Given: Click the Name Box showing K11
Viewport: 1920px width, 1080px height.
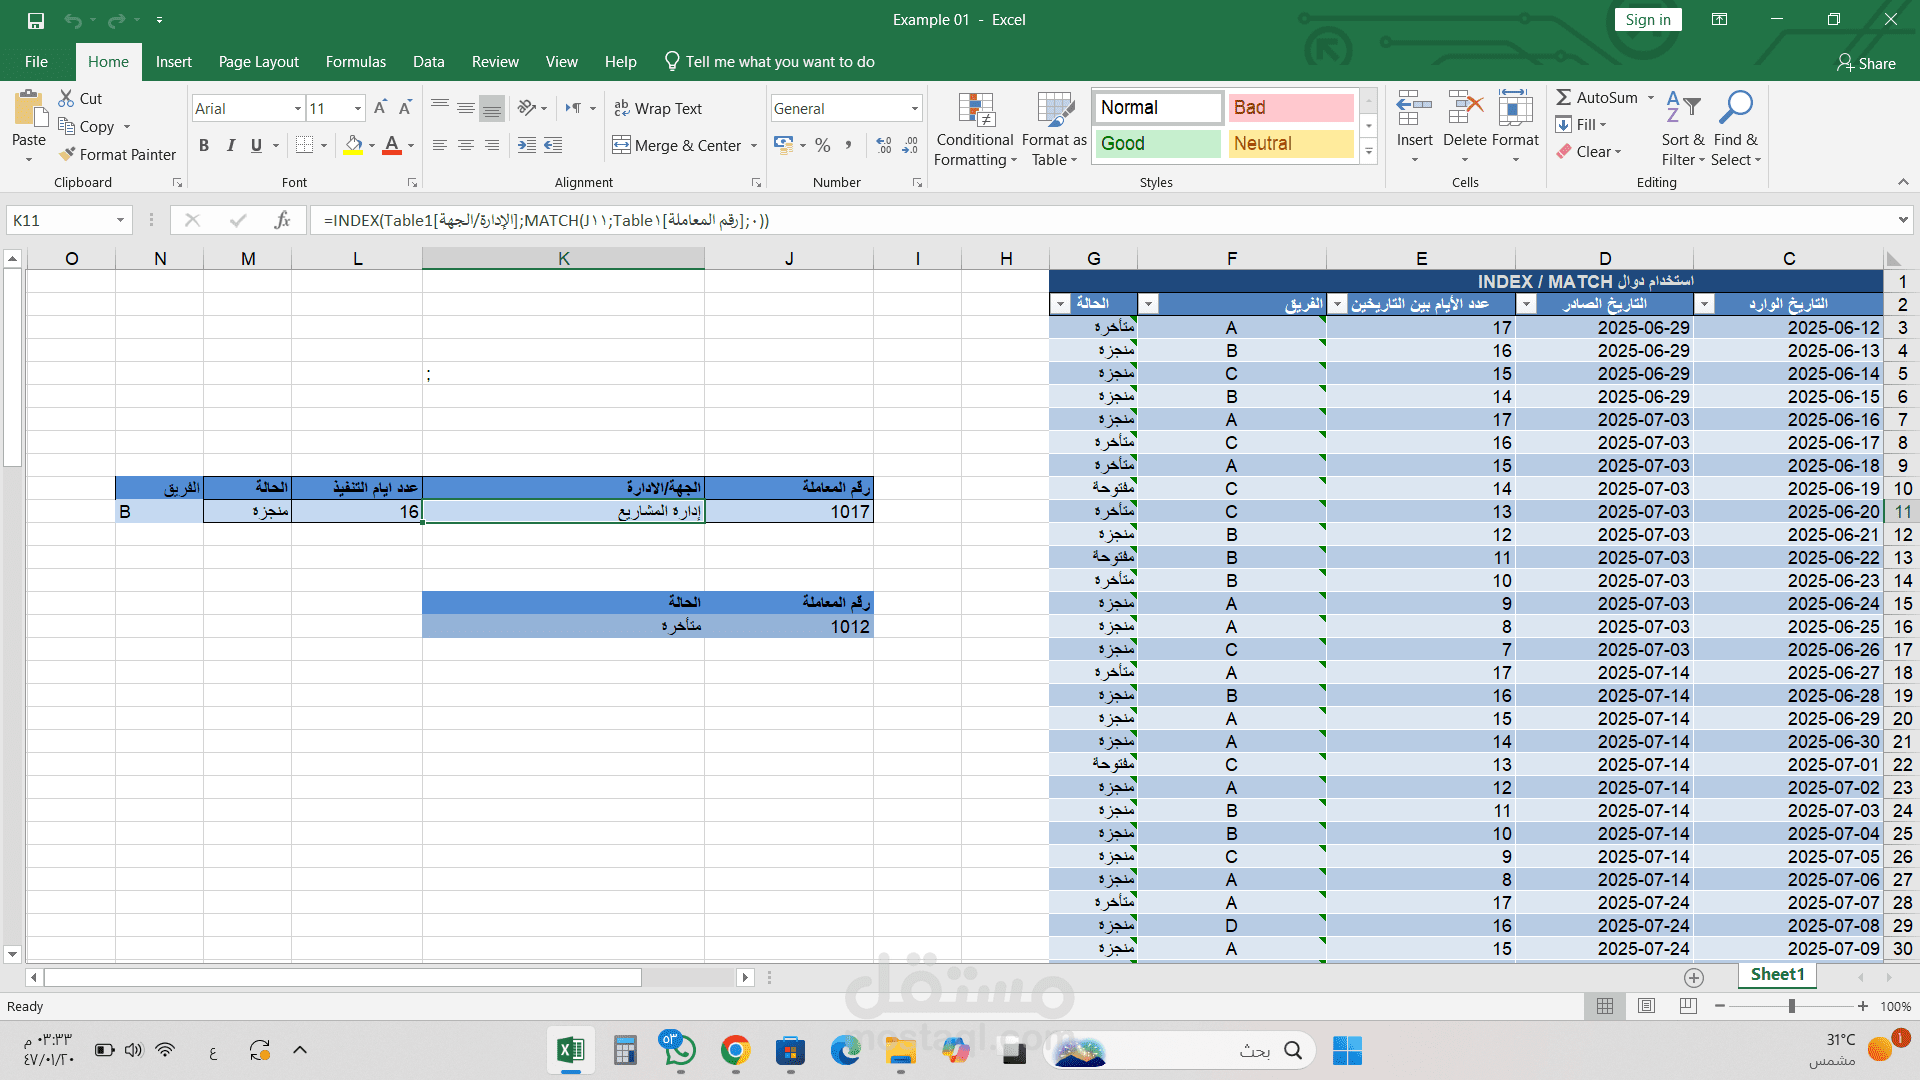Looking at the screenshot, I should [x=60, y=220].
